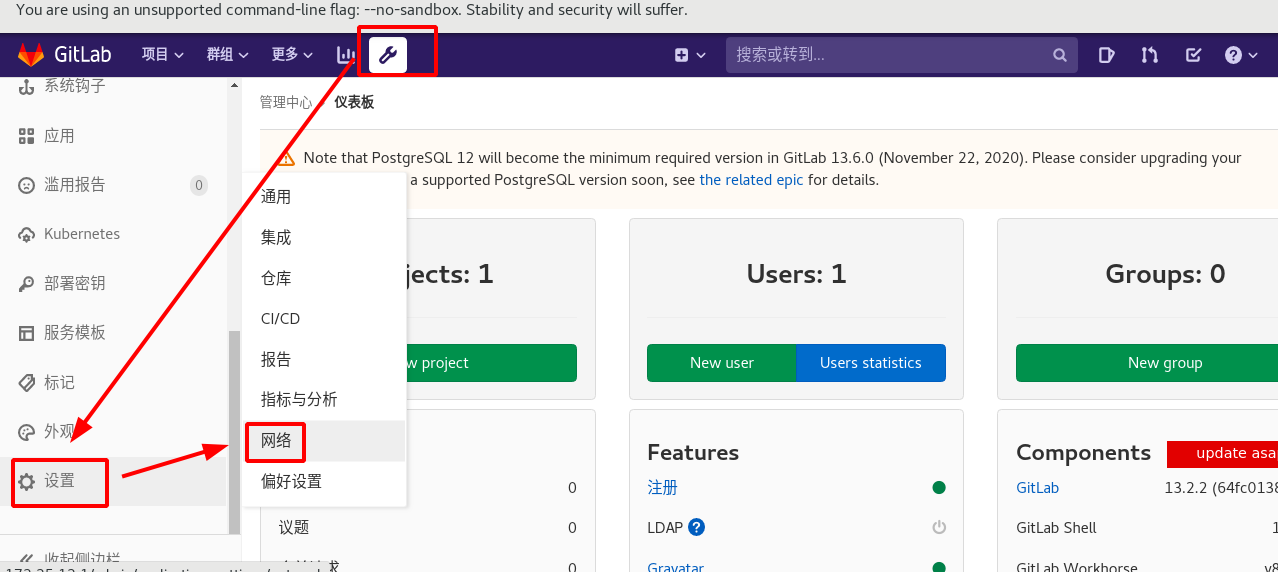Viewport: 1278px width, 572px height.
Task: Open the analytics chart icon in navbar
Action: (346, 55)
